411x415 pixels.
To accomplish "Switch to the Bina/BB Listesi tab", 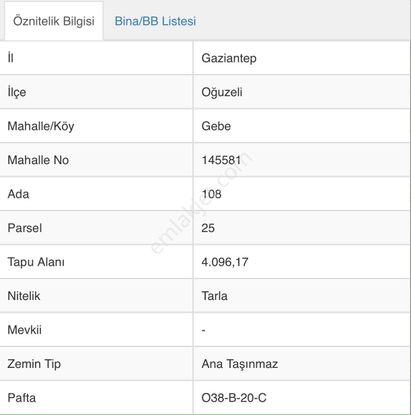I will click(x=155, y=21).
